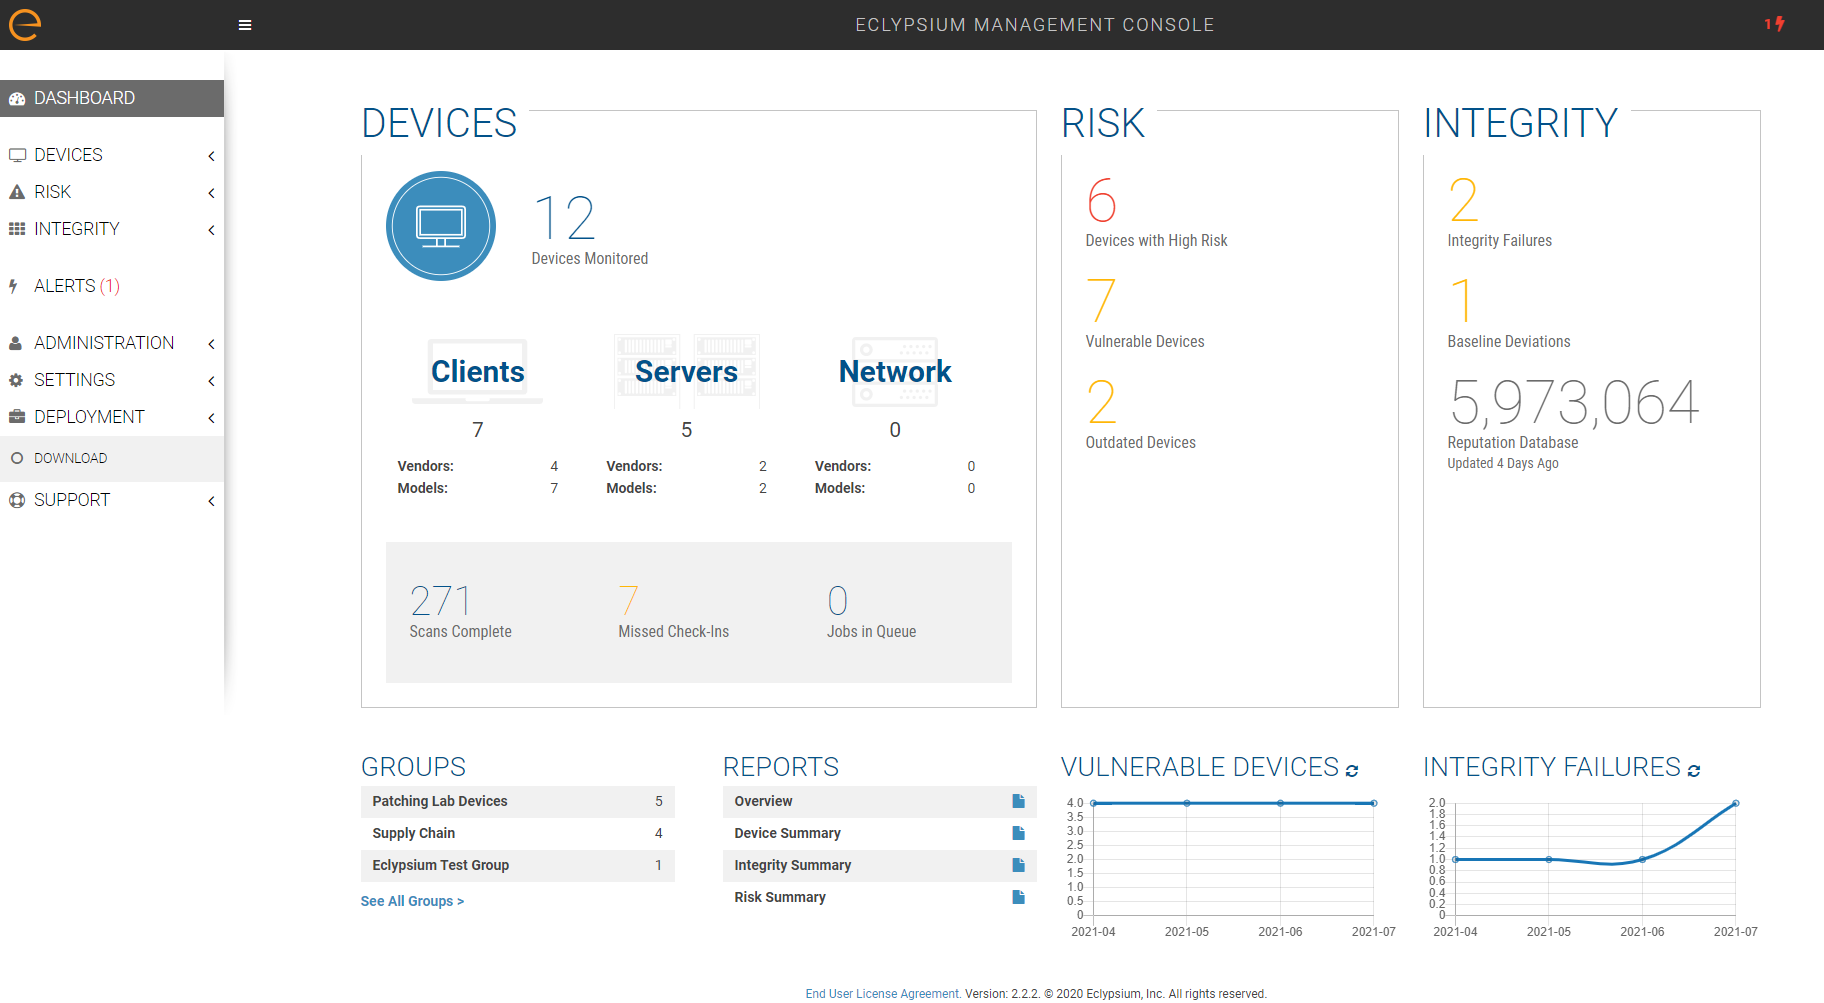This screenshot has width=1824, height=1003.
Task: Expand the SETTINGS sidebar chevron
Action: (211, 381)
